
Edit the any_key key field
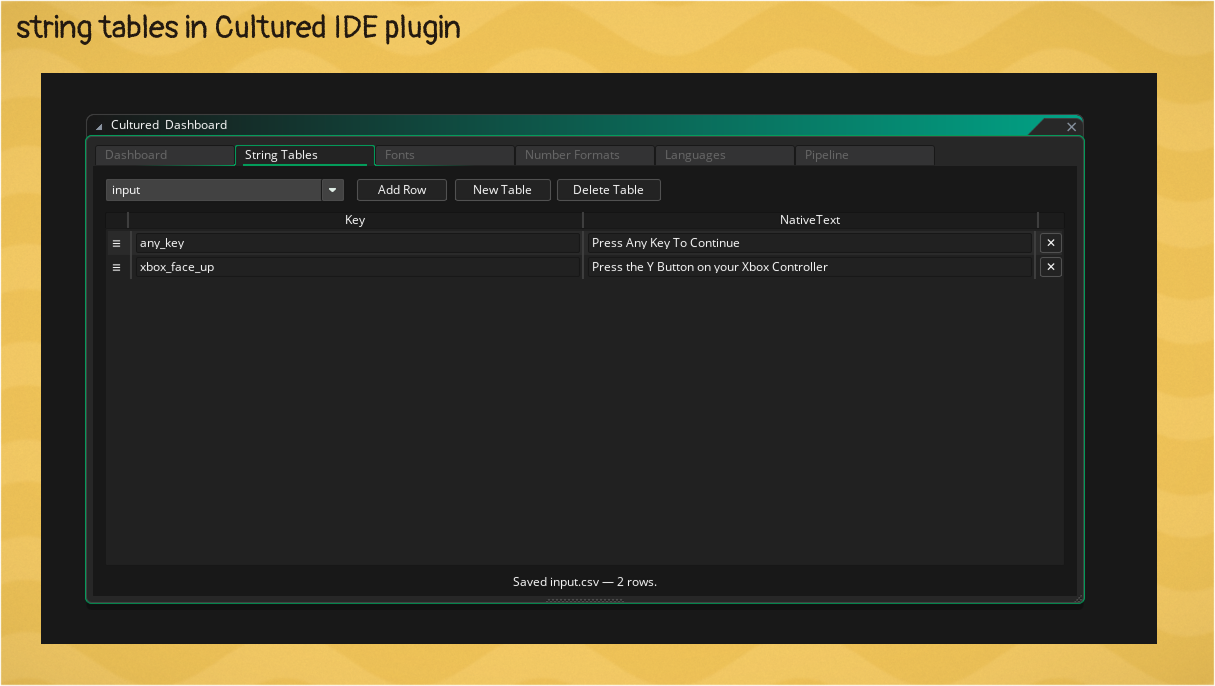(x=357, y=243)
